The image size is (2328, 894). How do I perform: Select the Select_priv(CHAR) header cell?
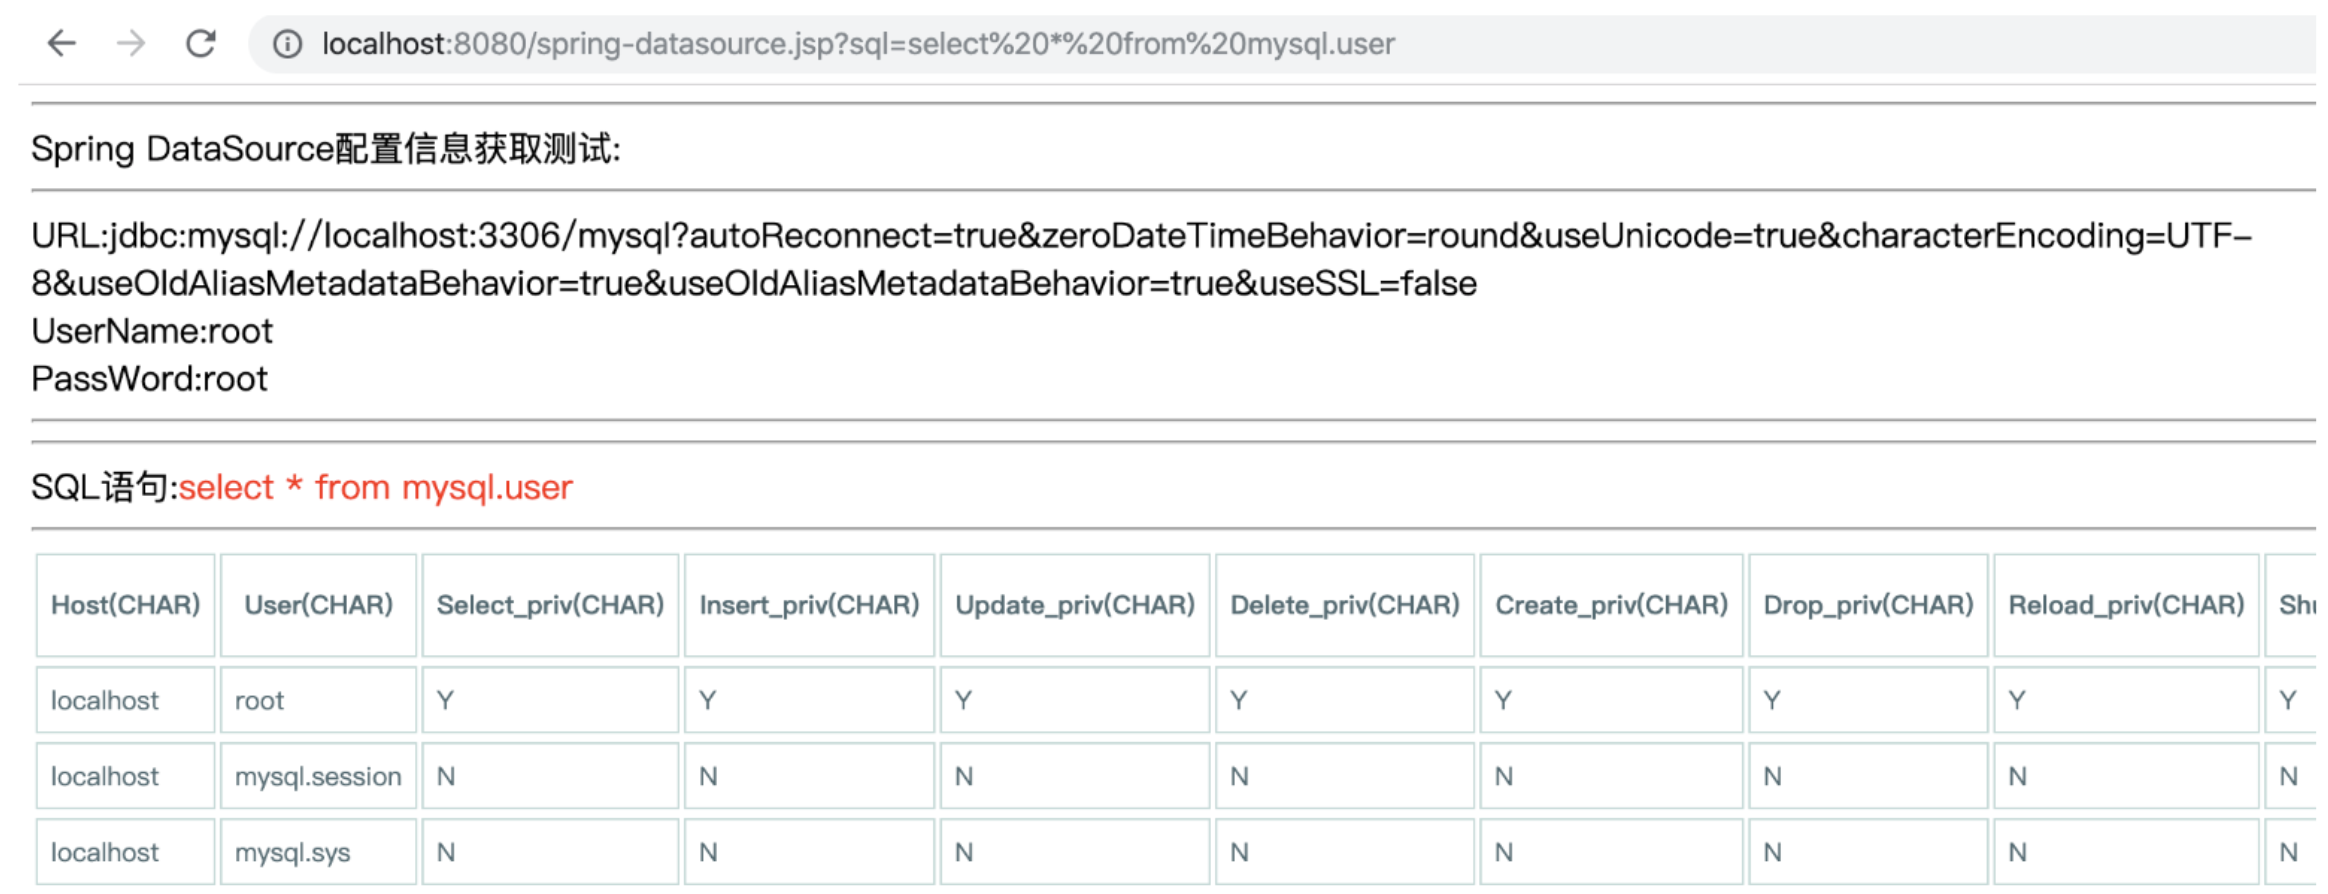click(550, 605)
